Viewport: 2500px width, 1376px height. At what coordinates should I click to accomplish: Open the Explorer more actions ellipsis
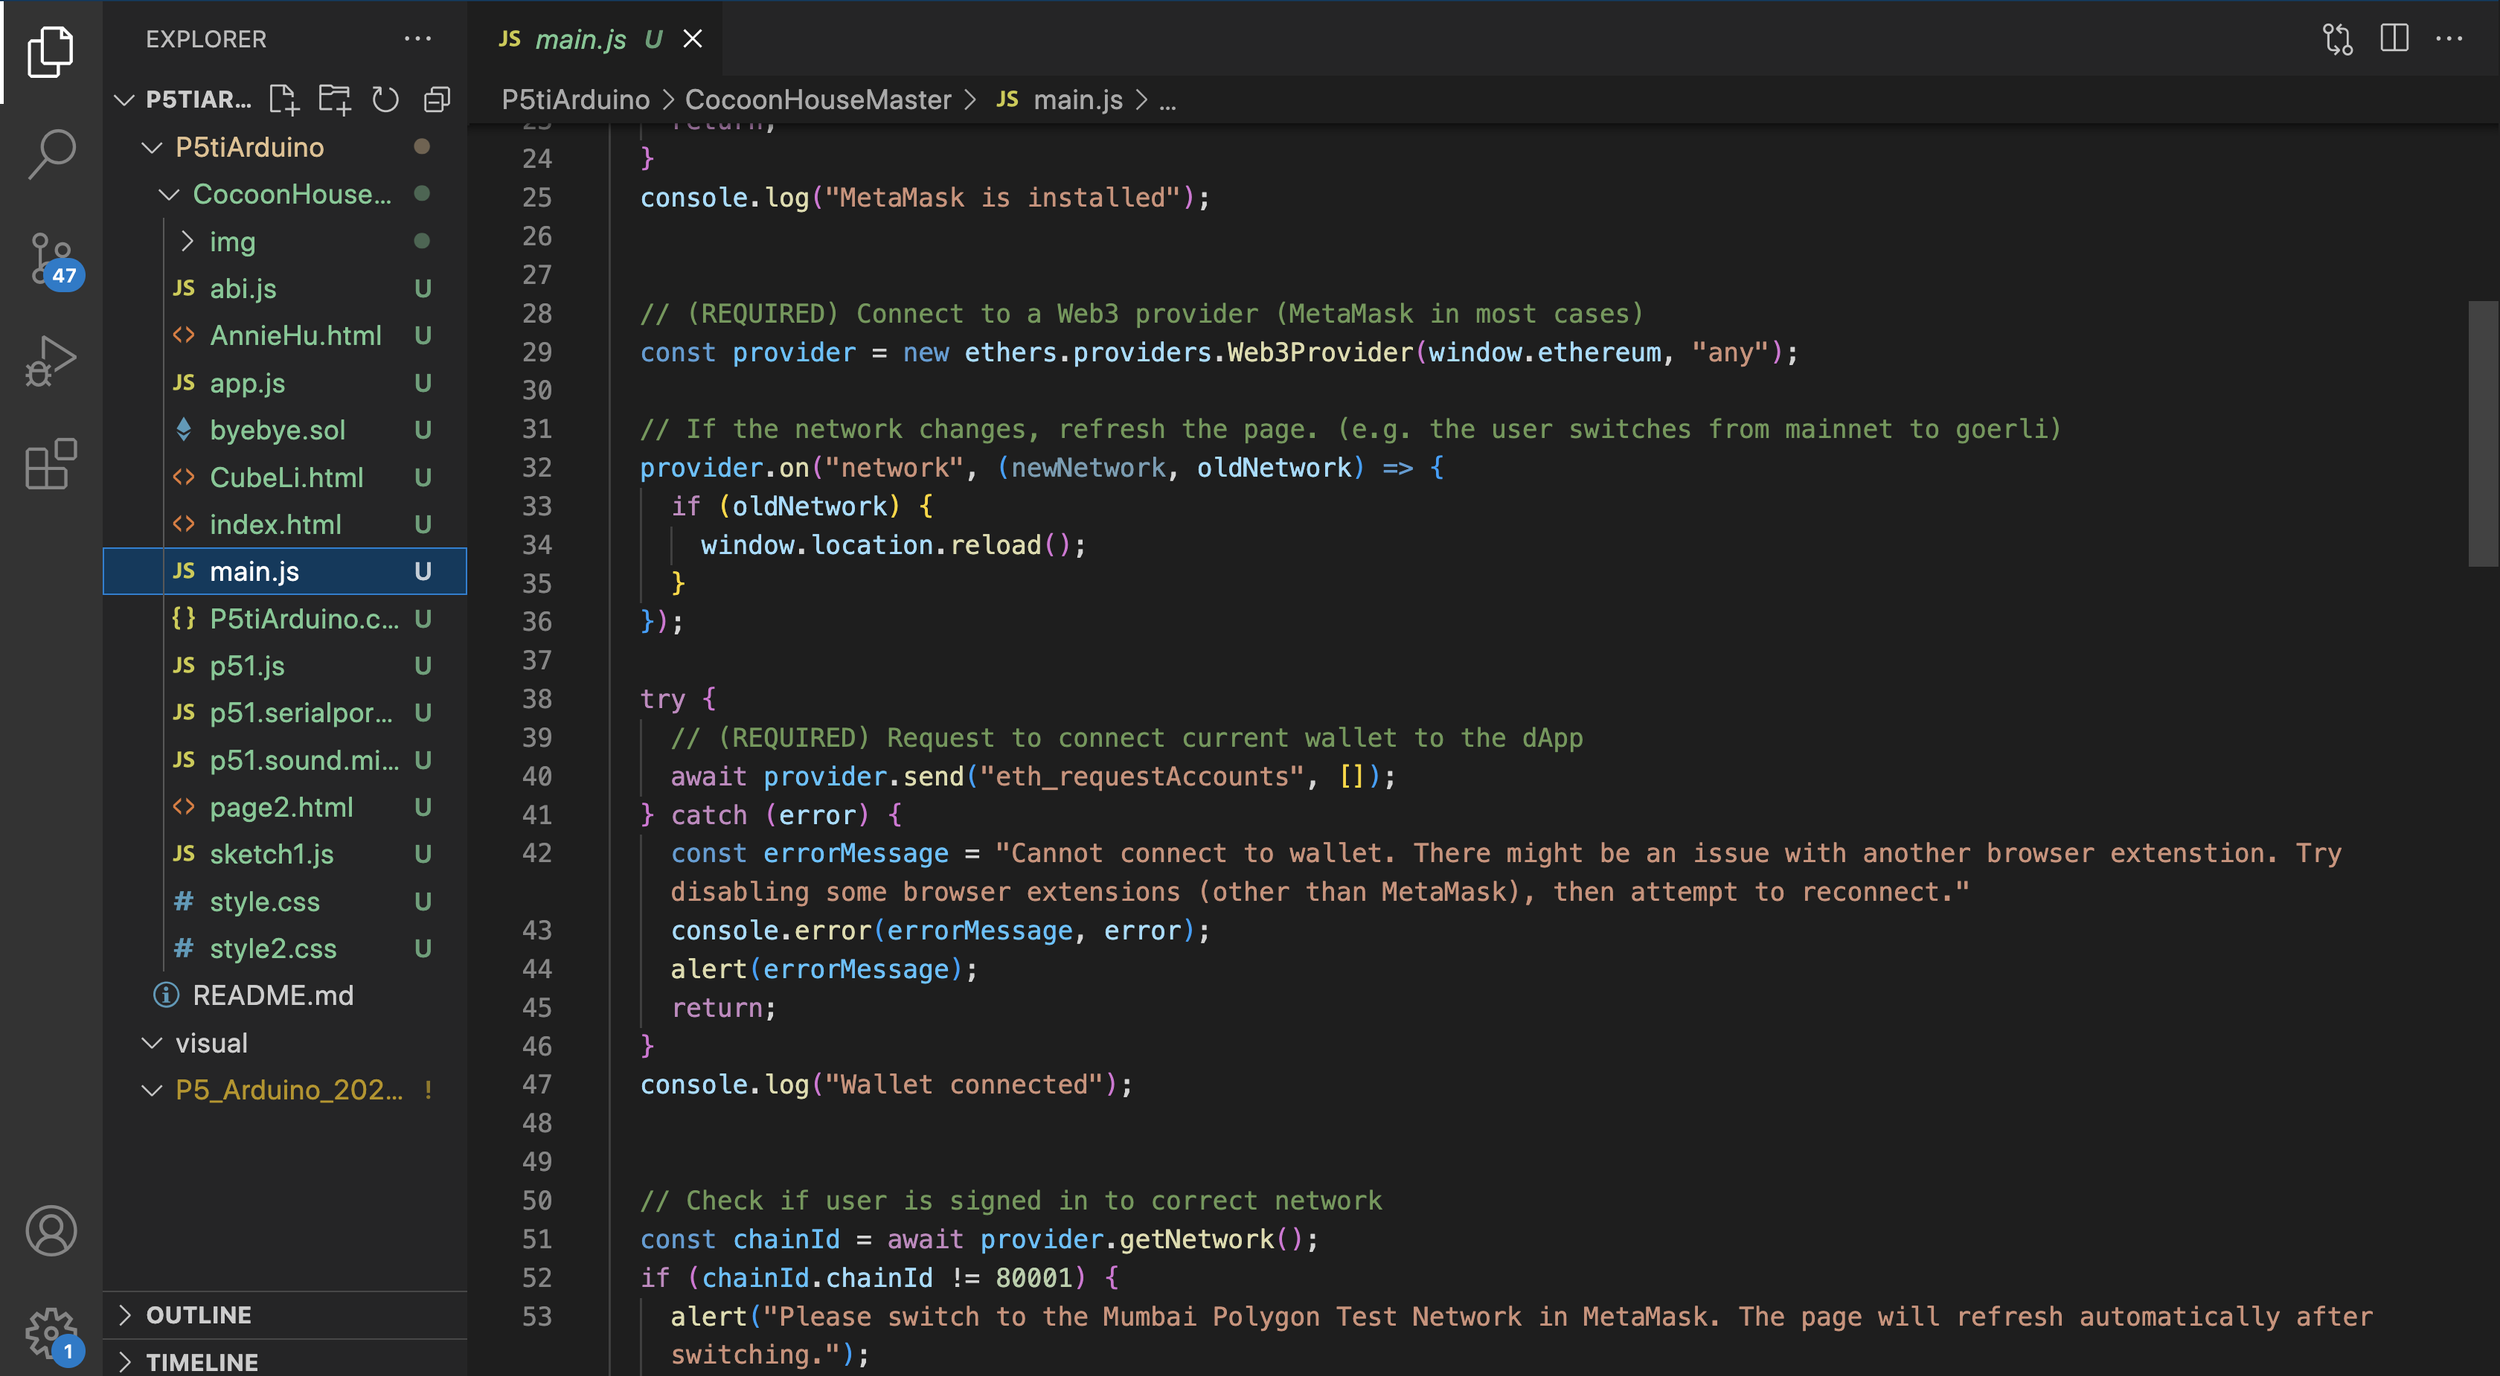tap(418, 39)
